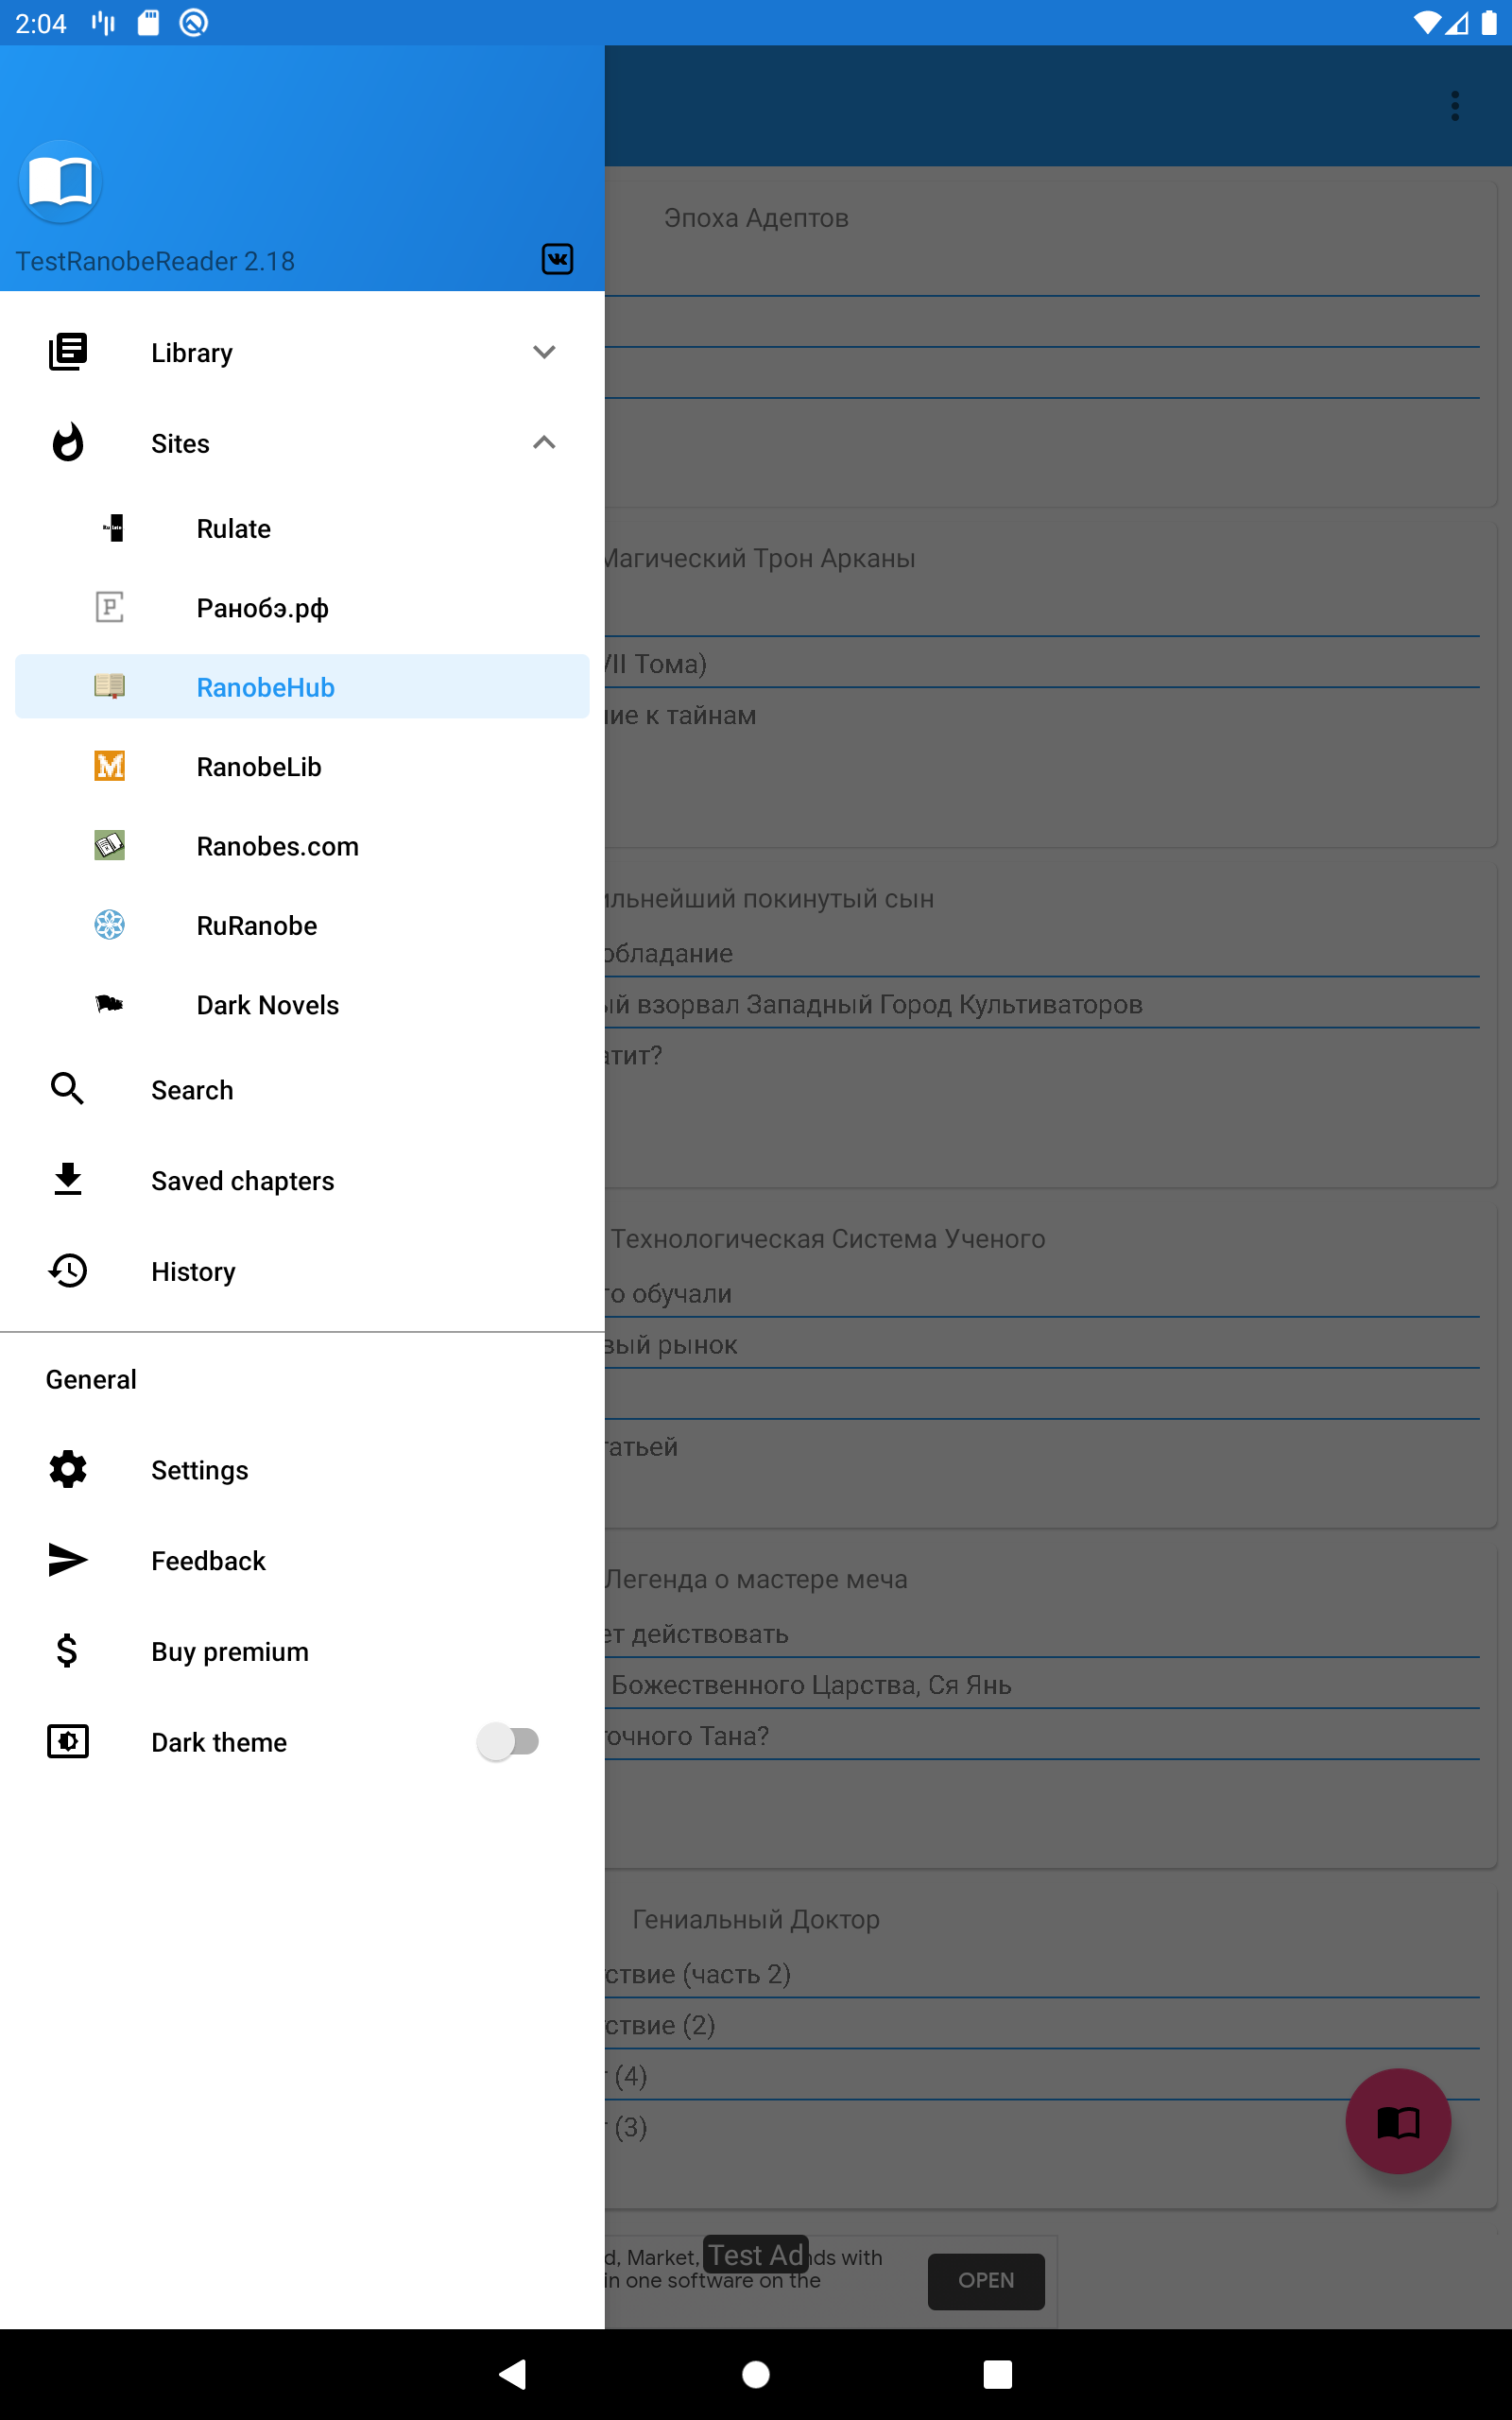Open Search from the drawer
Viewport: 1512px width, 2420px height.
tap(302, 1089)
